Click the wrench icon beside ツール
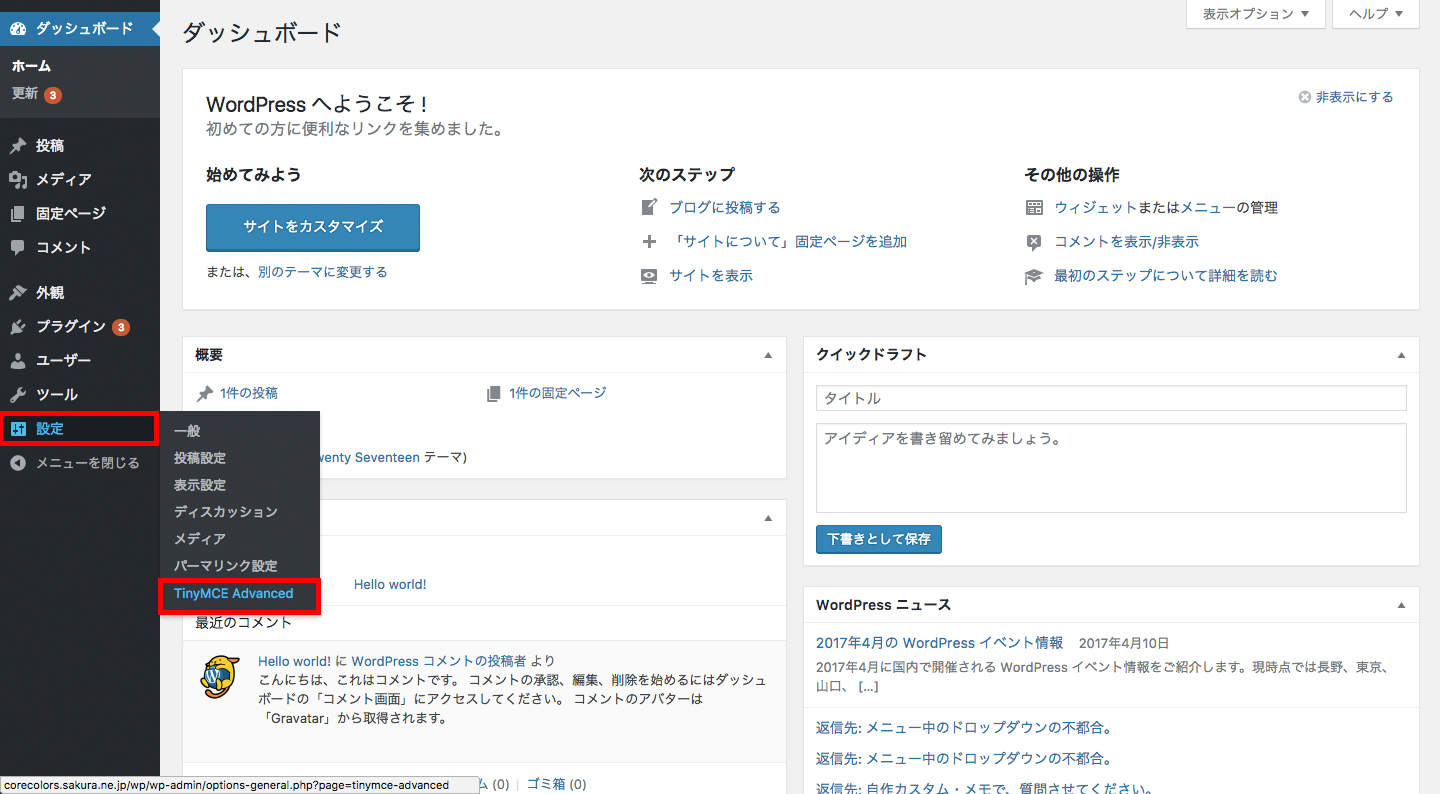This screenshot has width=1440, height=794. (18, 394)
